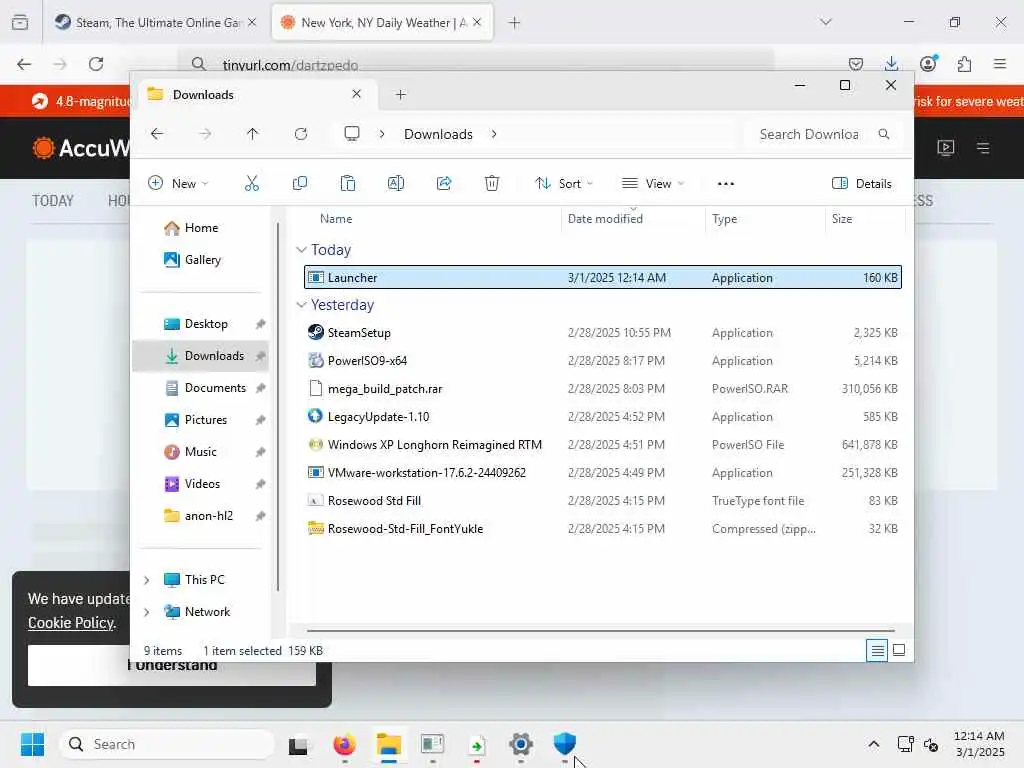Viewport: 1024px width, 768px height.
Task: Select the Rosewood Std Fill font file
Action: pyautogui.click(x=603, y=500)
